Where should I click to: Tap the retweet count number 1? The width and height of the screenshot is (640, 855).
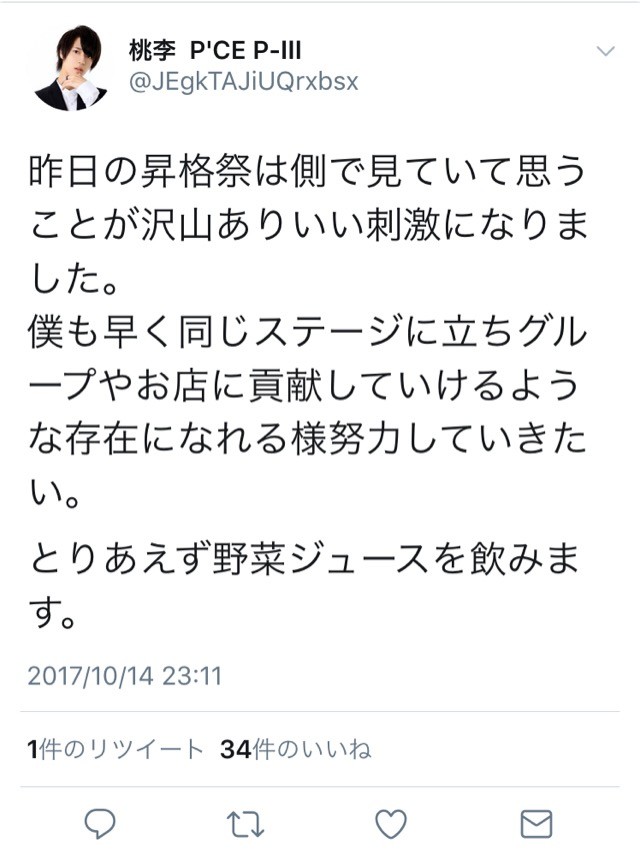(x=33, y=750)
